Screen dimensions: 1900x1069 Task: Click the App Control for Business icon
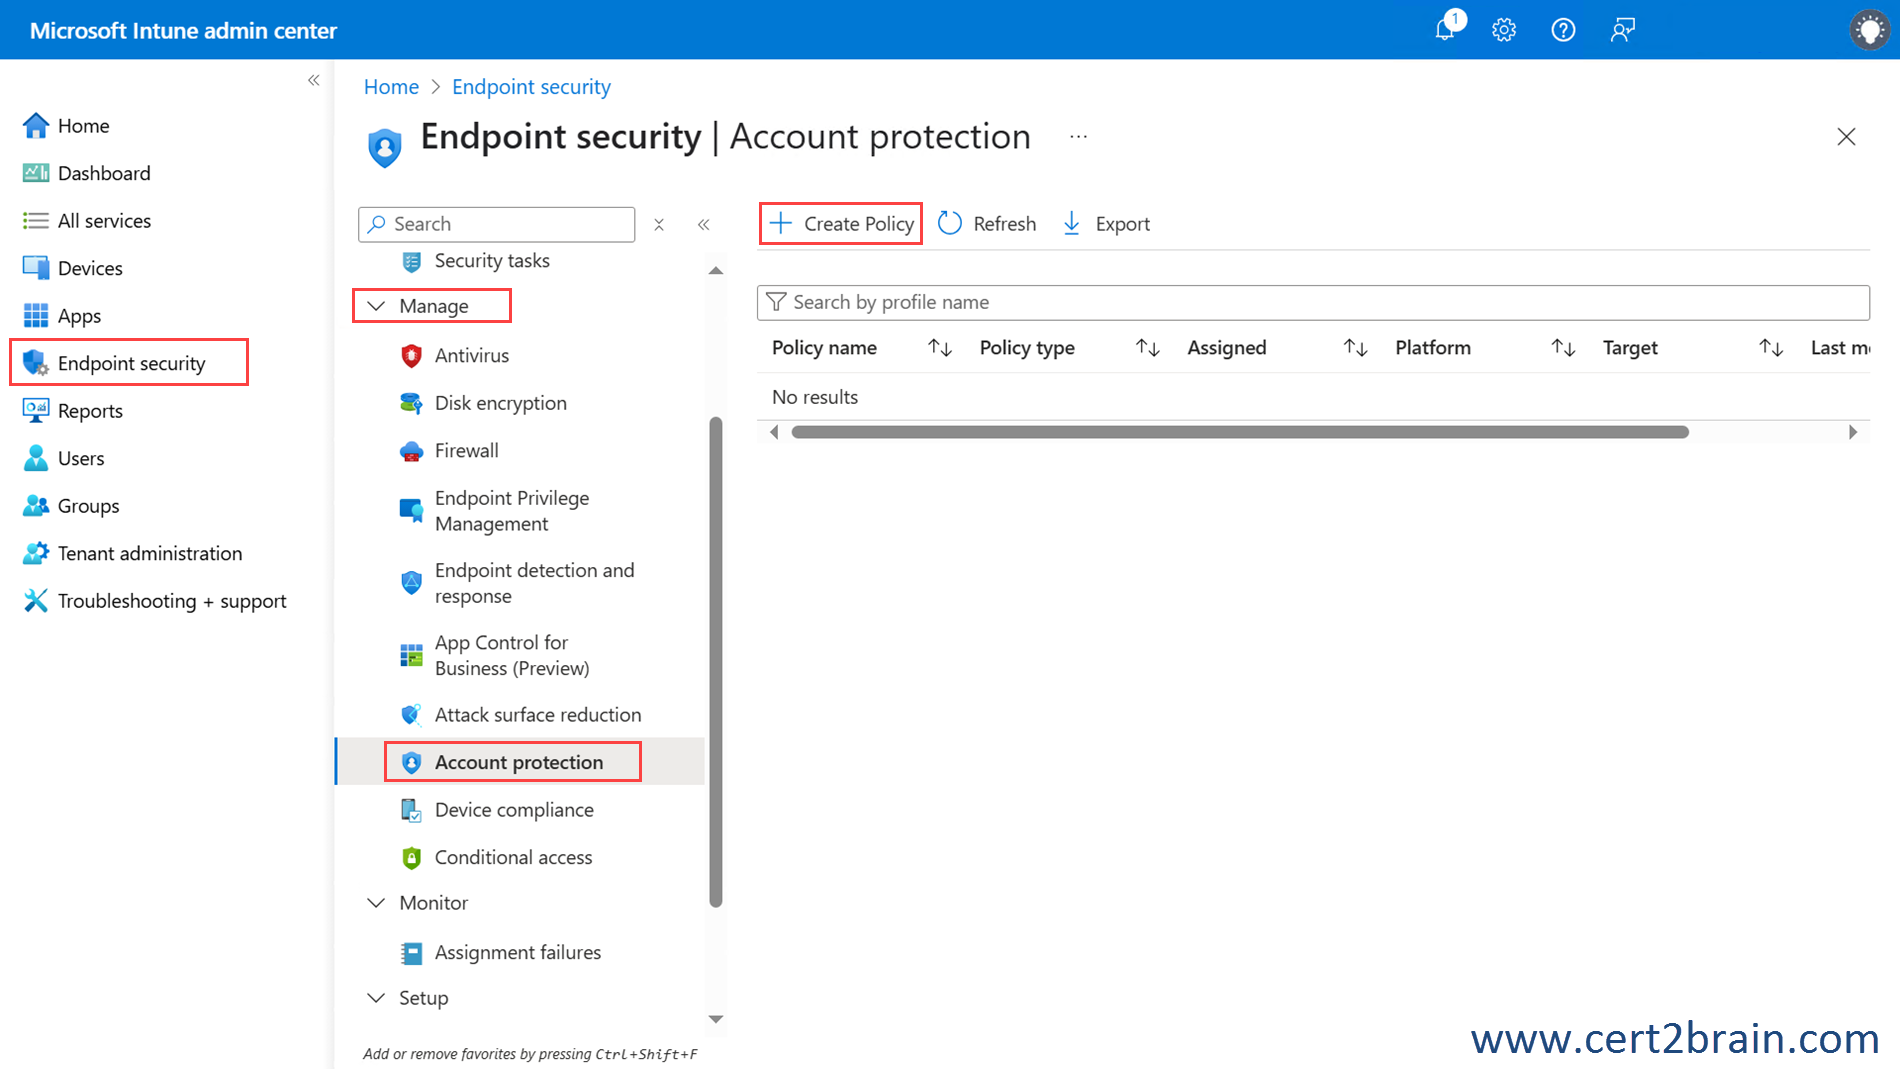(x=411, y=655)
